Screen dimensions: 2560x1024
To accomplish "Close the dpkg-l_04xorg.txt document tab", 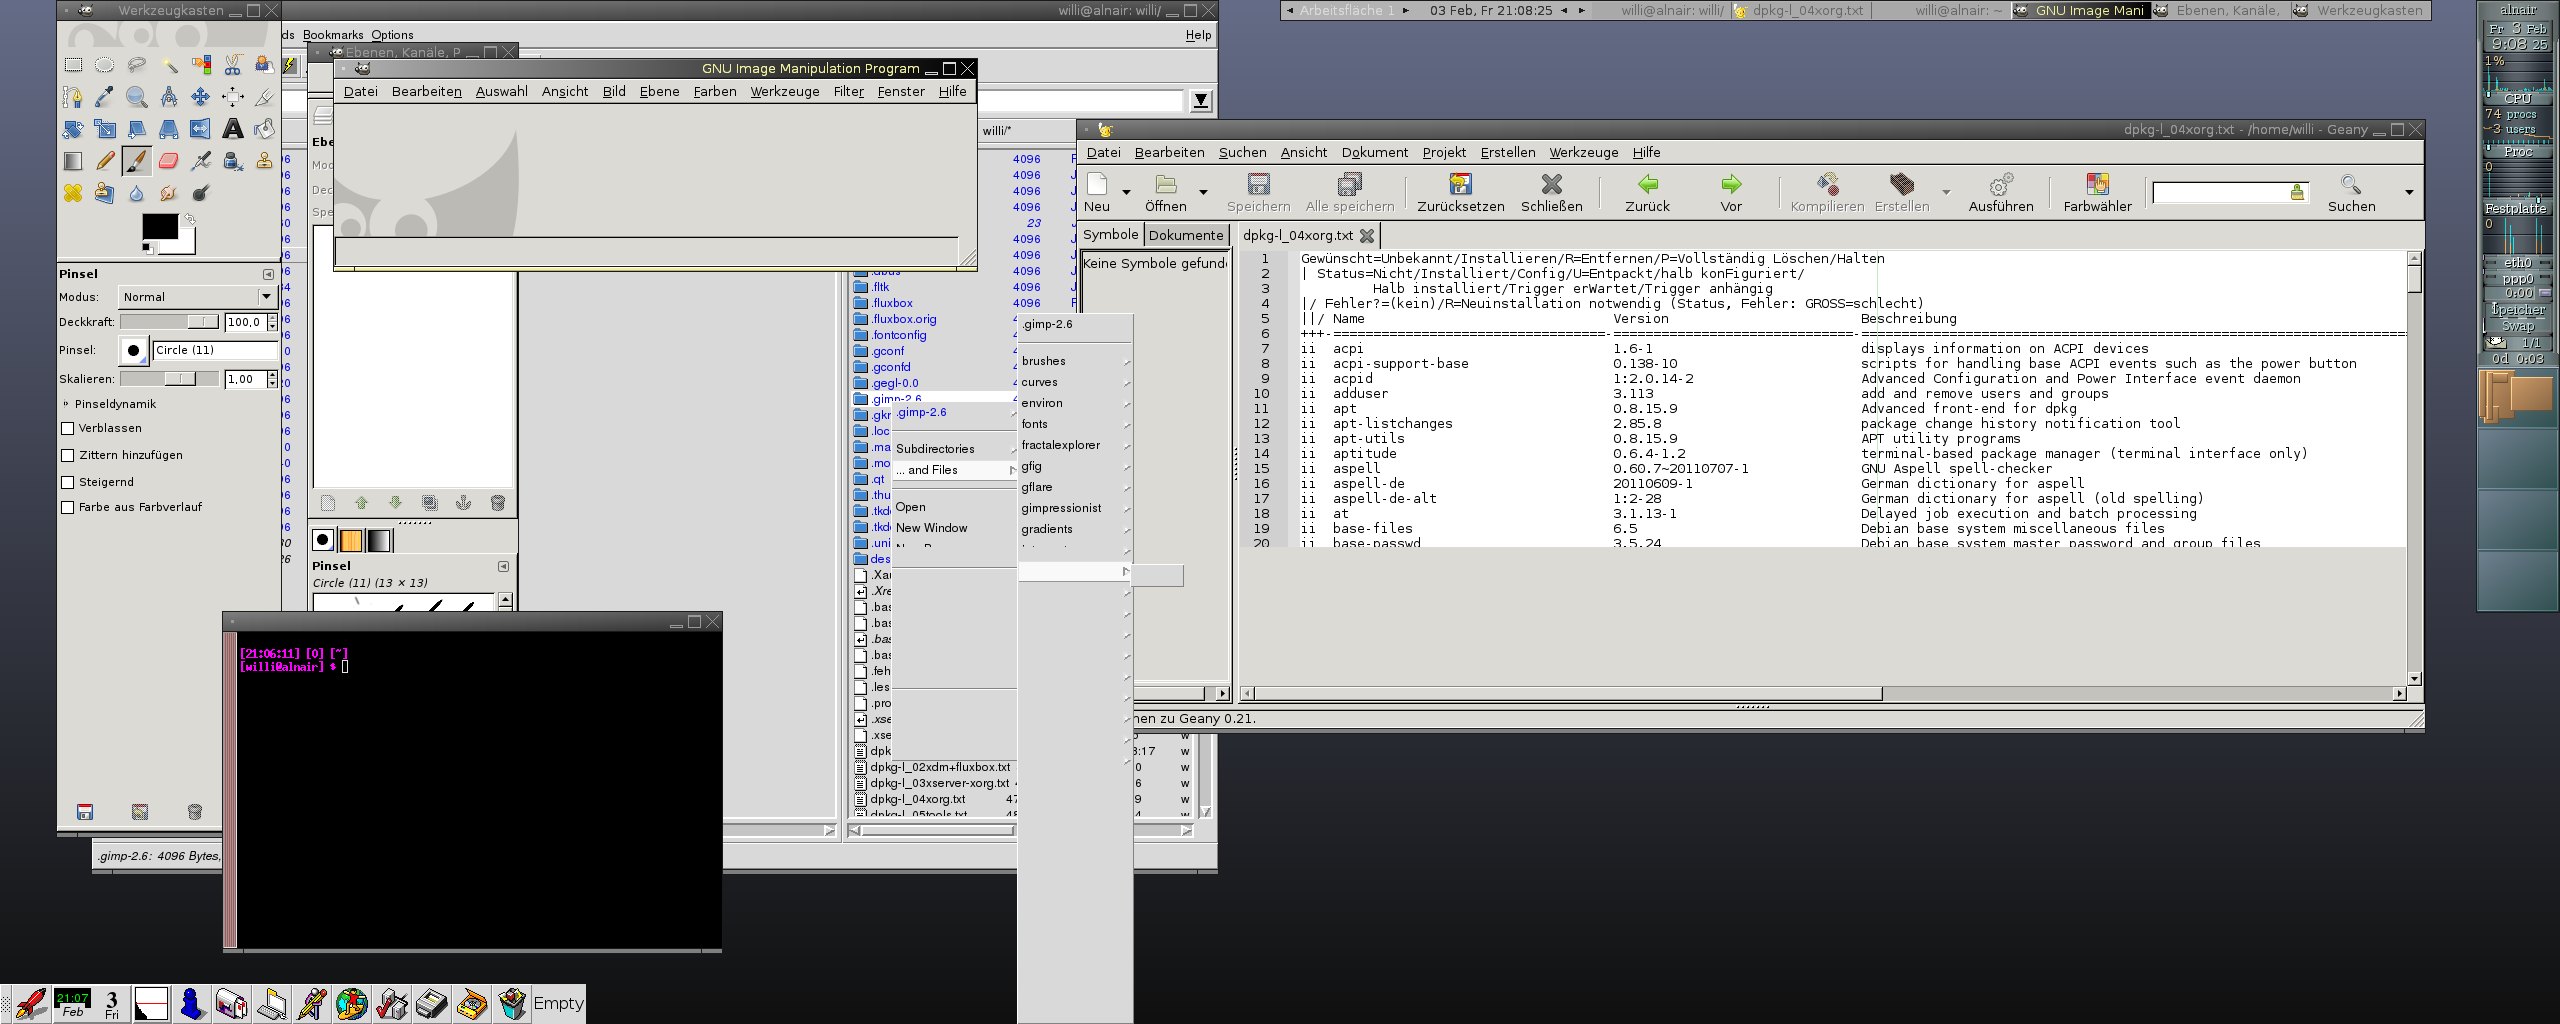I will [1367, 236].
